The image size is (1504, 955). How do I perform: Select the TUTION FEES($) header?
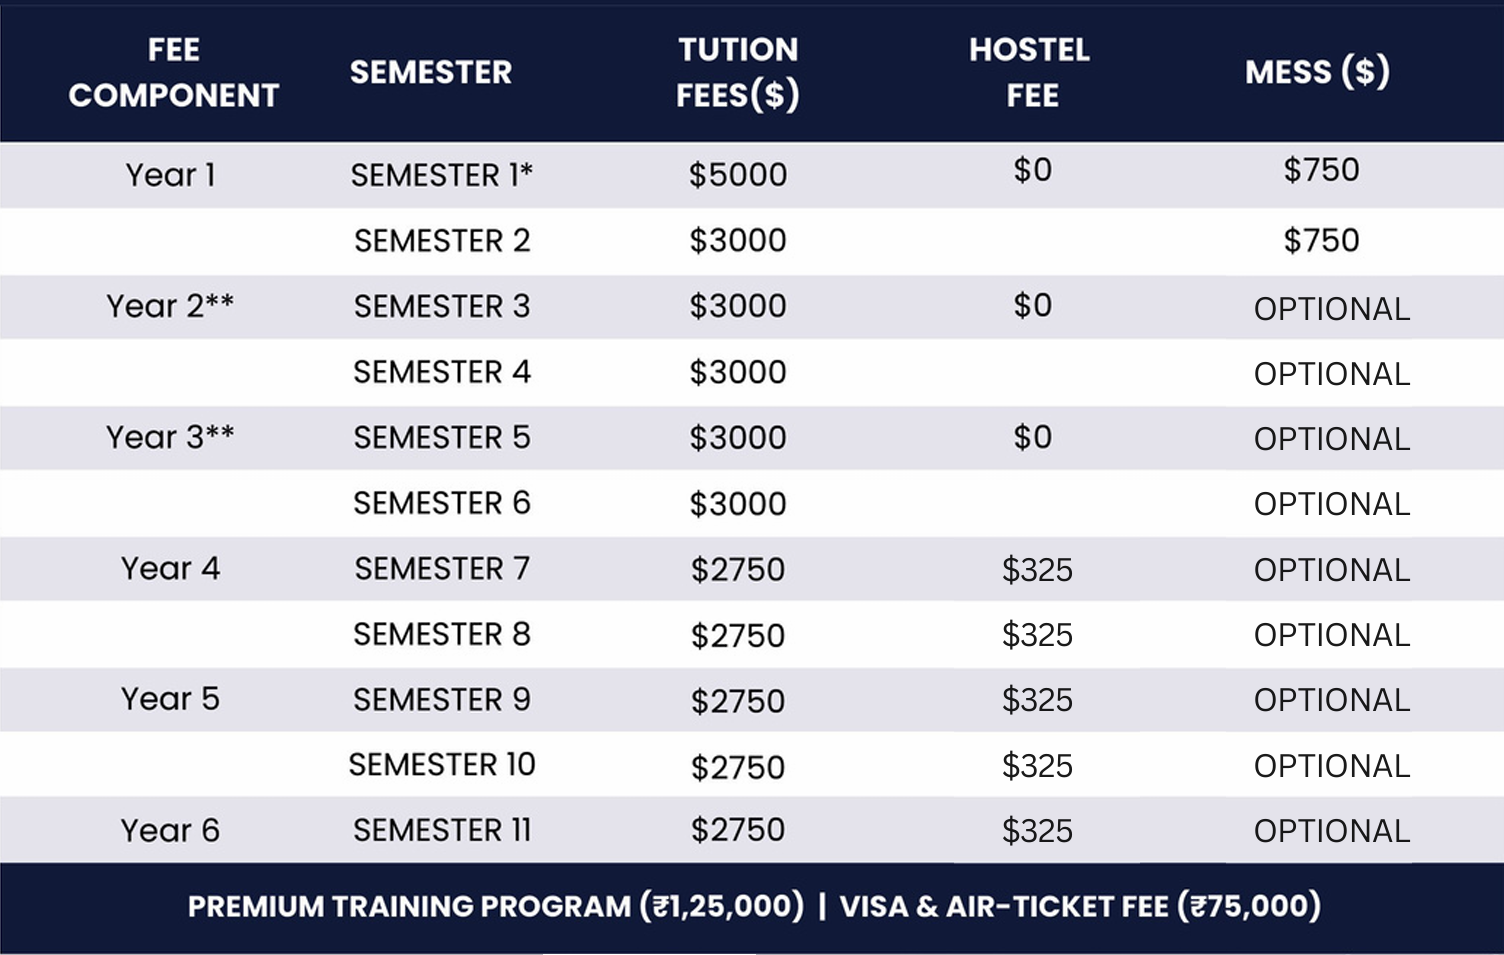[x=738, y=72]
